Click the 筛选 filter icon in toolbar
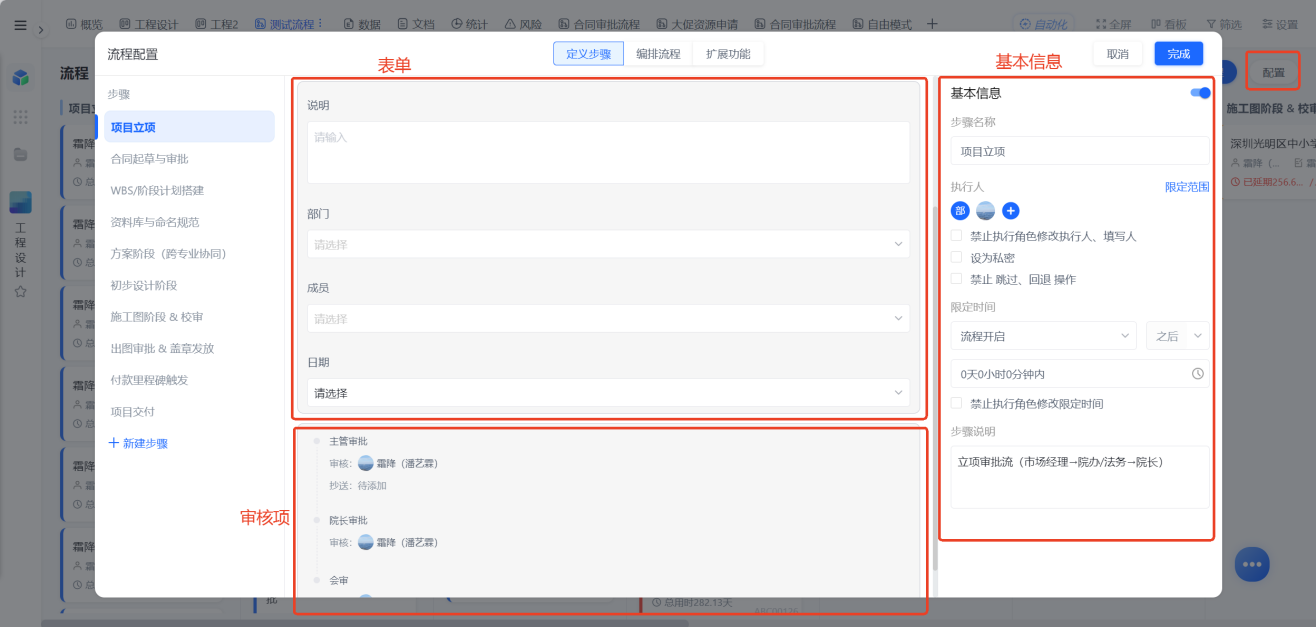The height and width of the screenshot is (627, 1316). 1212,24
